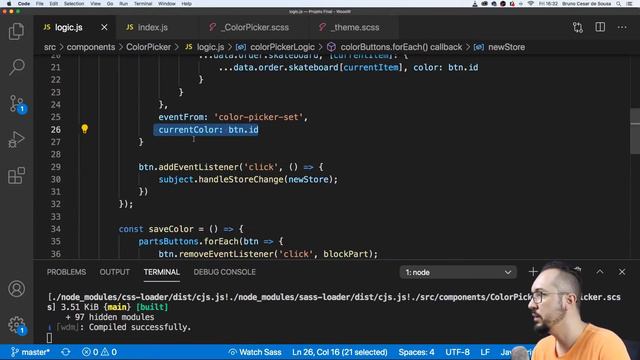Image resolution: width=640 pixels, height=360 pixels.
Task: Open line and column indicator Ln 26, Col 16
Action: click(340, 352)
